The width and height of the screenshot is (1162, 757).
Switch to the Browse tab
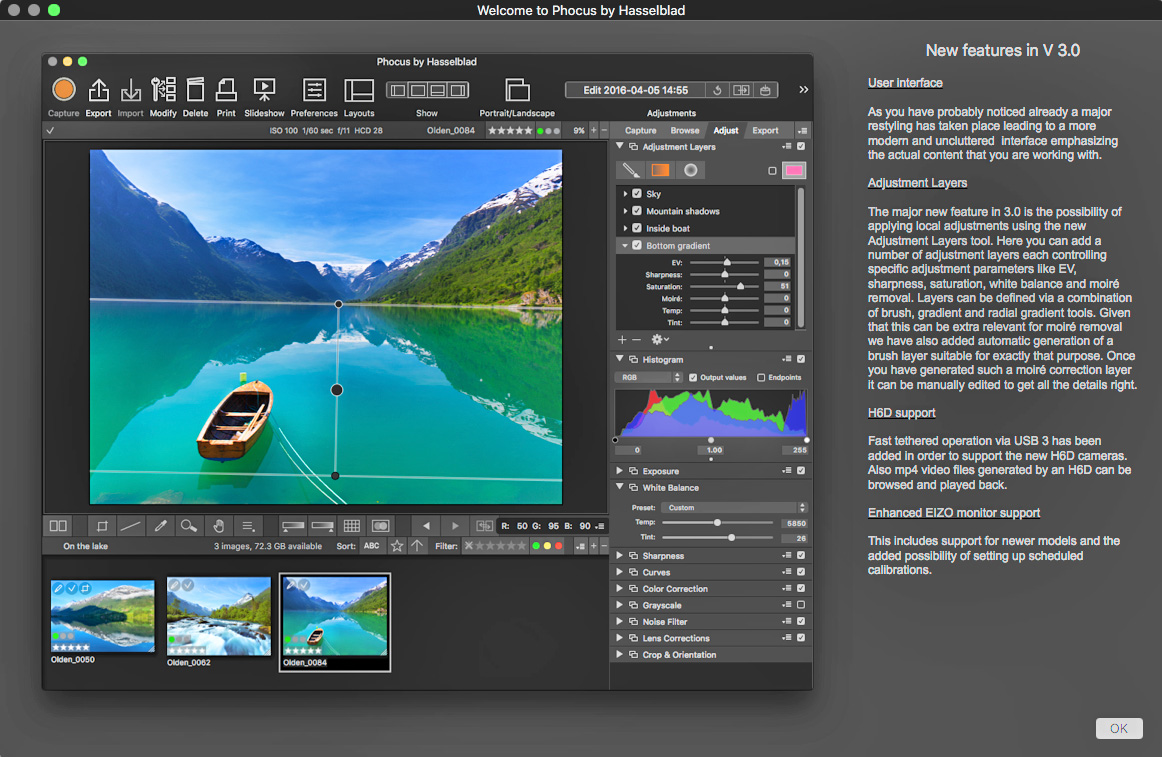pyautogui.click(x=685, y=130)
